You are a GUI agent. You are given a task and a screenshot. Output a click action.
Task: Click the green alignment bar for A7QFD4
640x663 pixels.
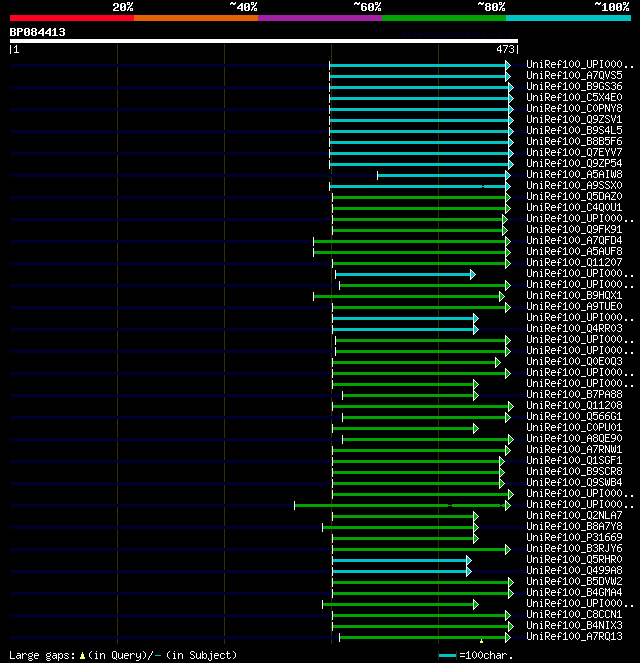tap(412, 241)
